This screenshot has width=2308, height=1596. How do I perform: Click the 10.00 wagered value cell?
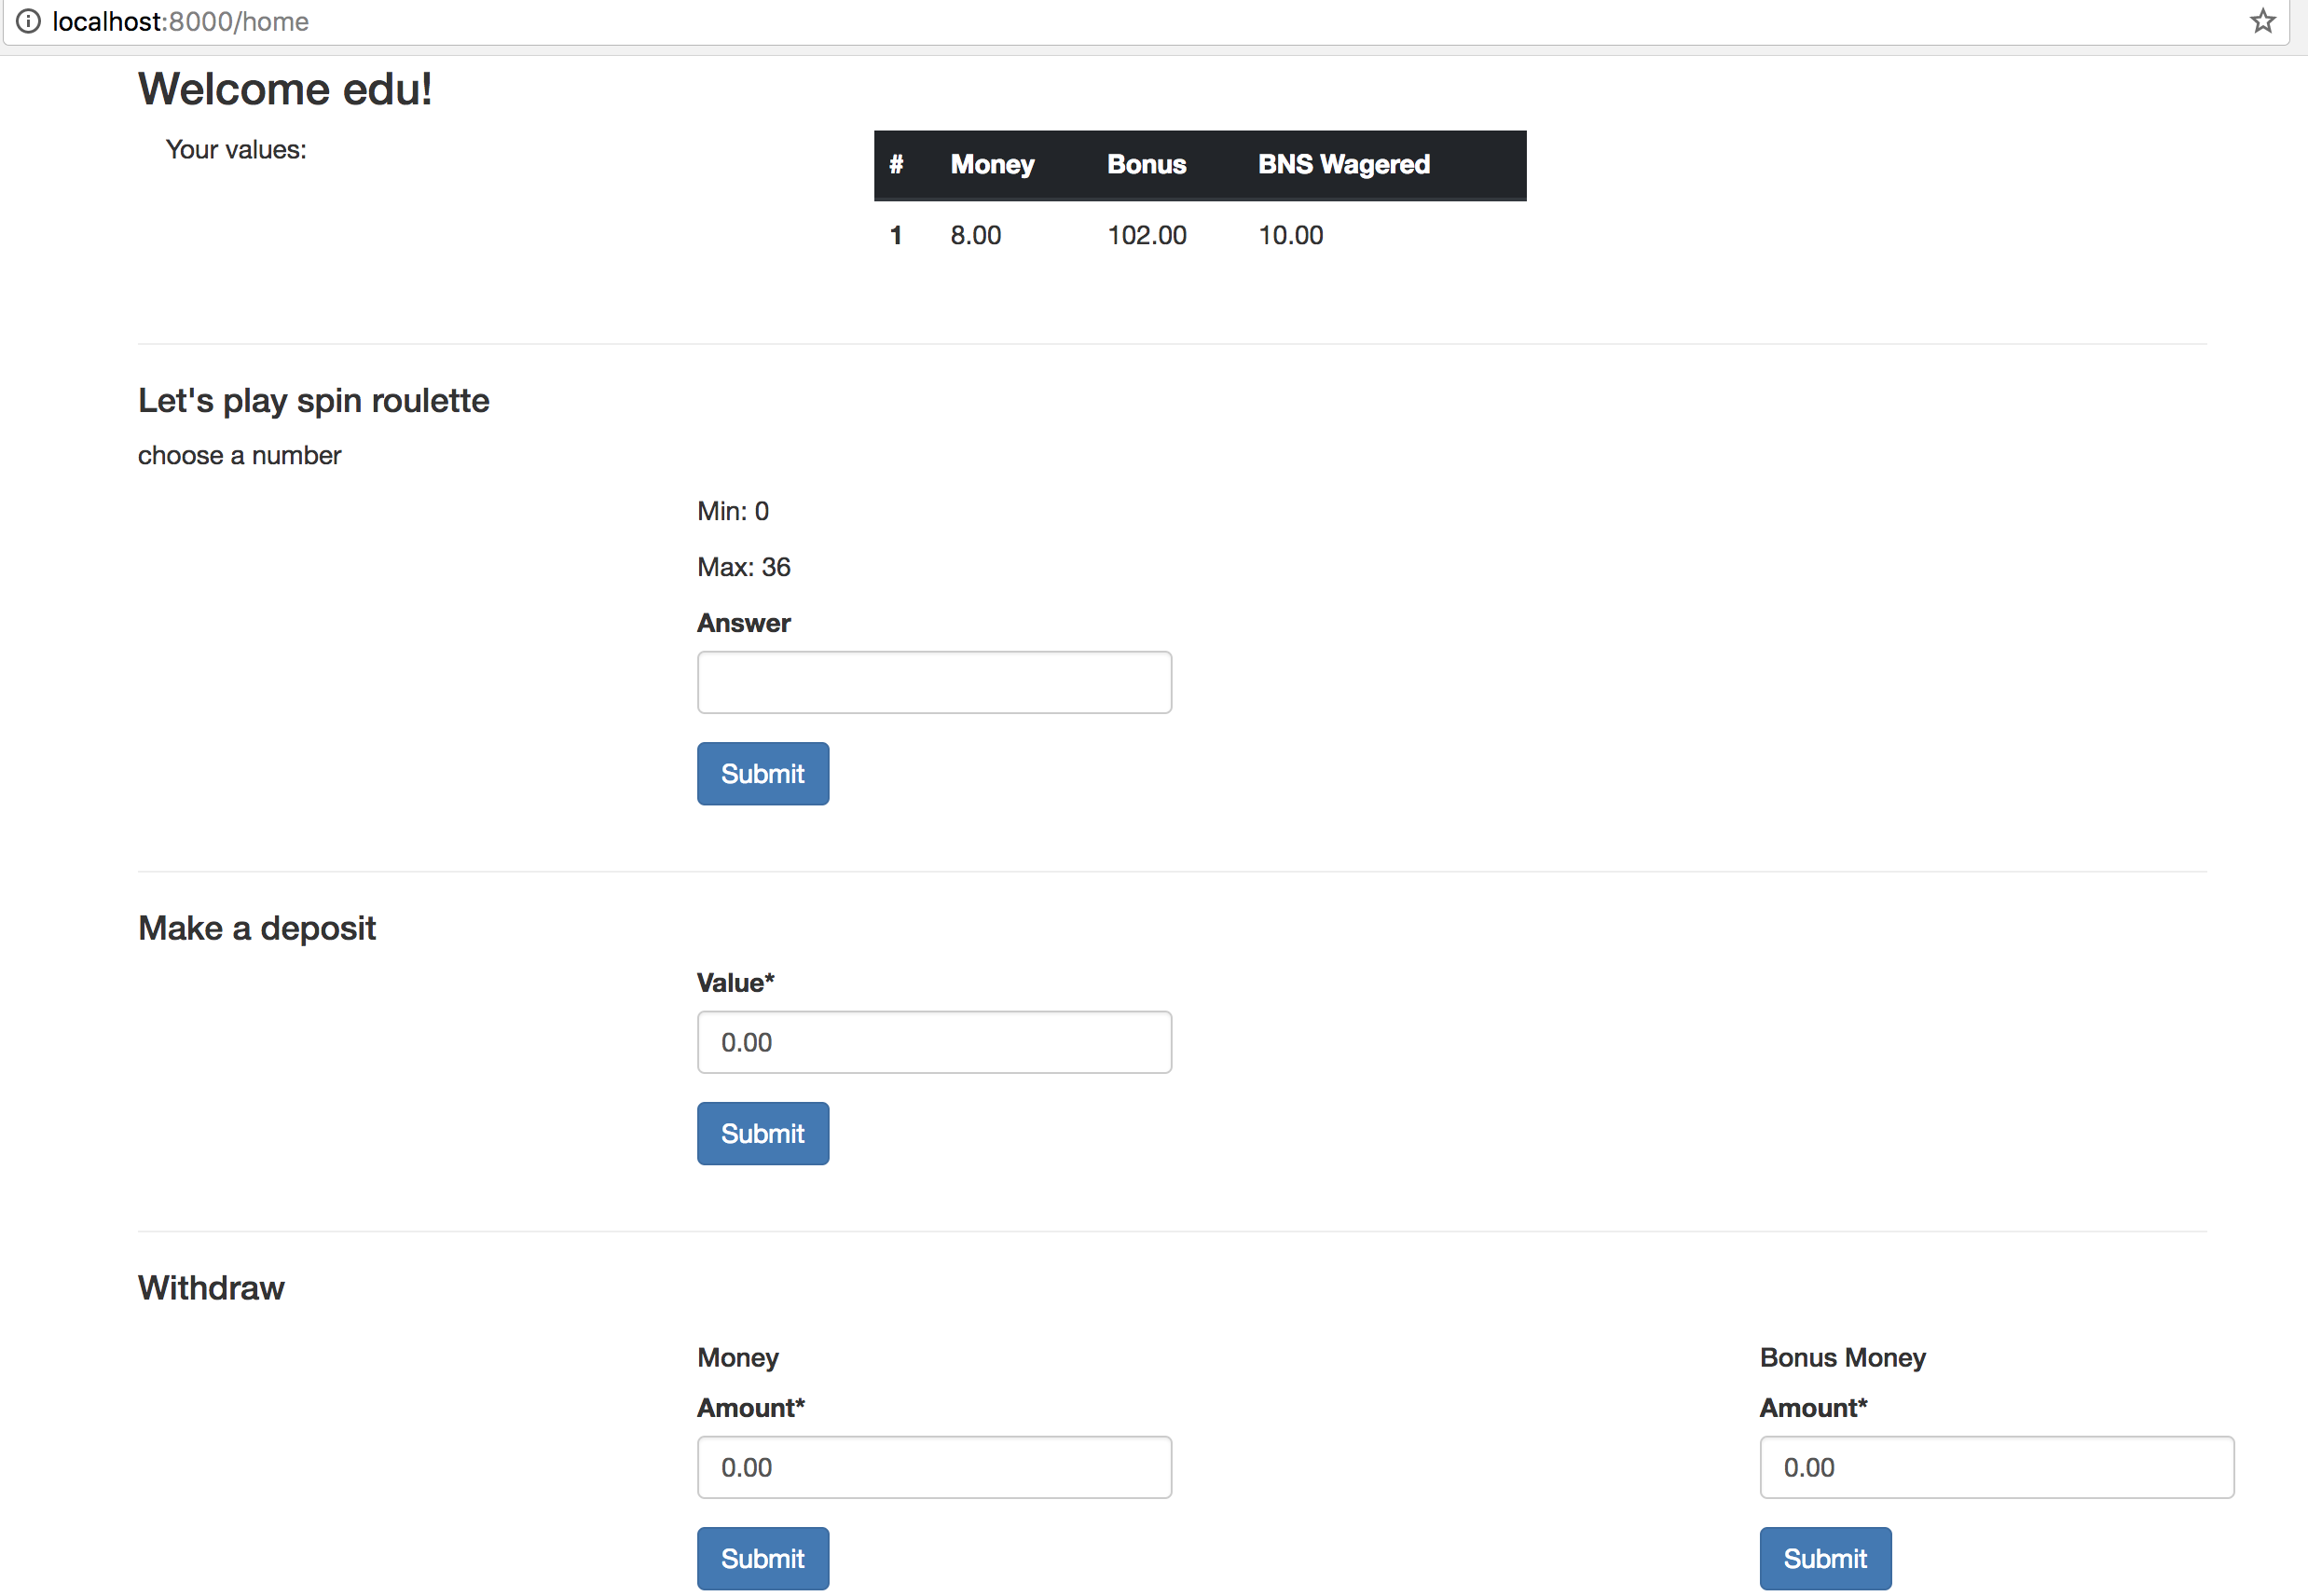(1290, 235)
